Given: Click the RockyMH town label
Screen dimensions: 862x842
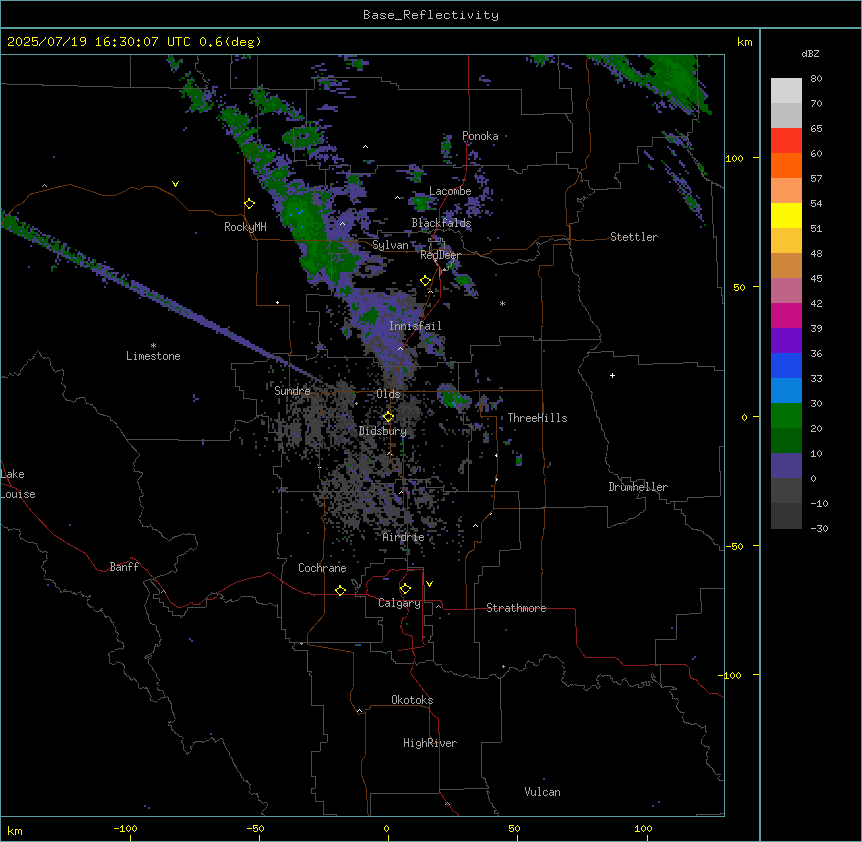Looking at the screenshot, I should [245, 227].
